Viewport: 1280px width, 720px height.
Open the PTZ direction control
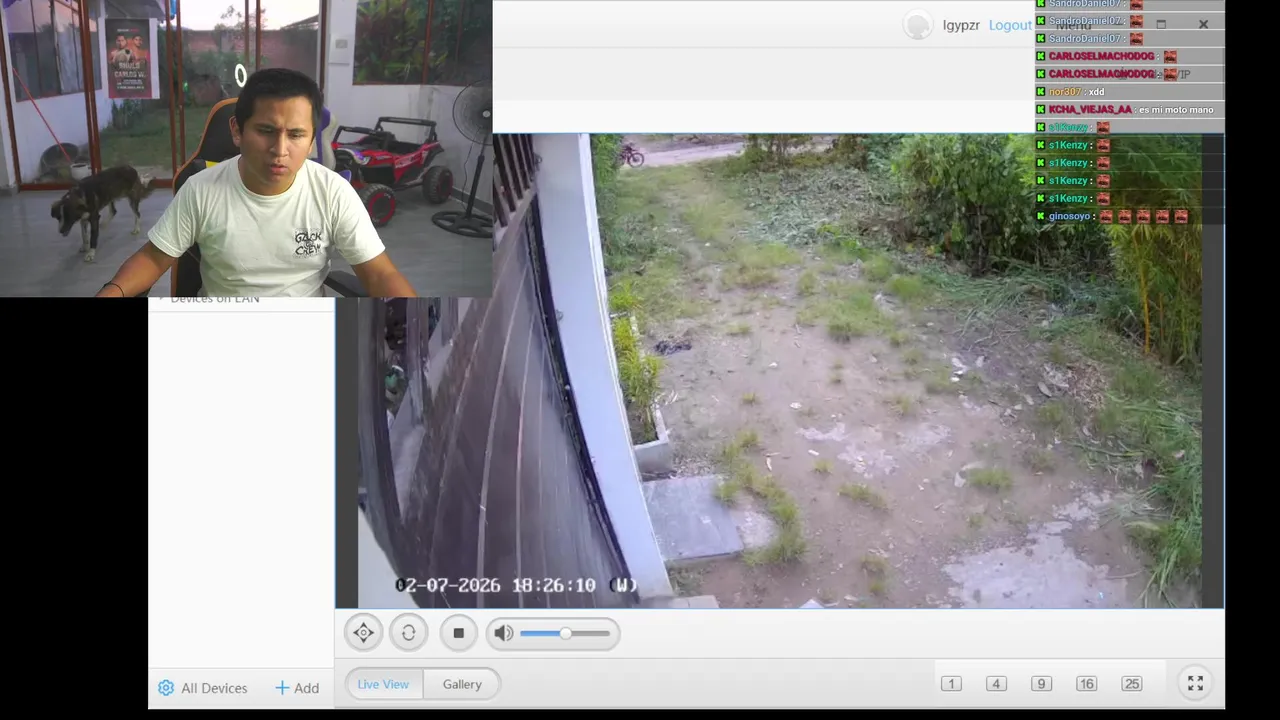364,633
